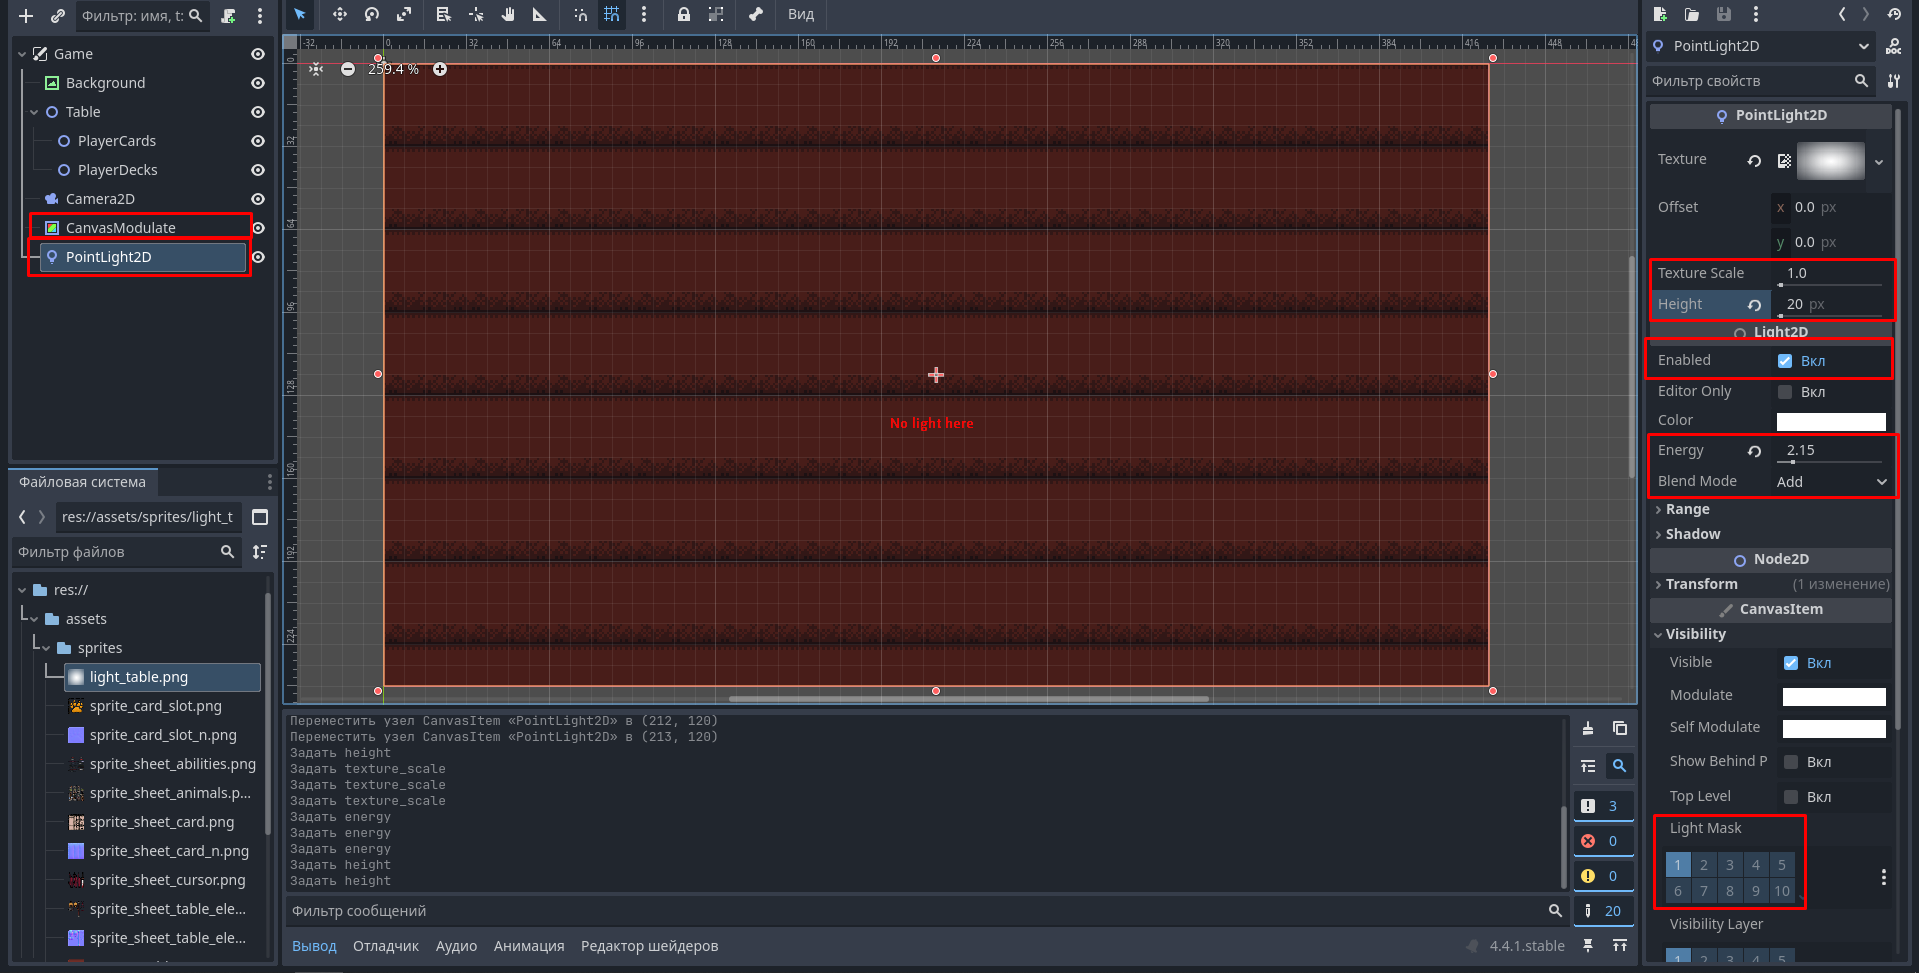Select the Pan mode hand tool
Viewport: 1919px width, 973px height.
(508, 14)
